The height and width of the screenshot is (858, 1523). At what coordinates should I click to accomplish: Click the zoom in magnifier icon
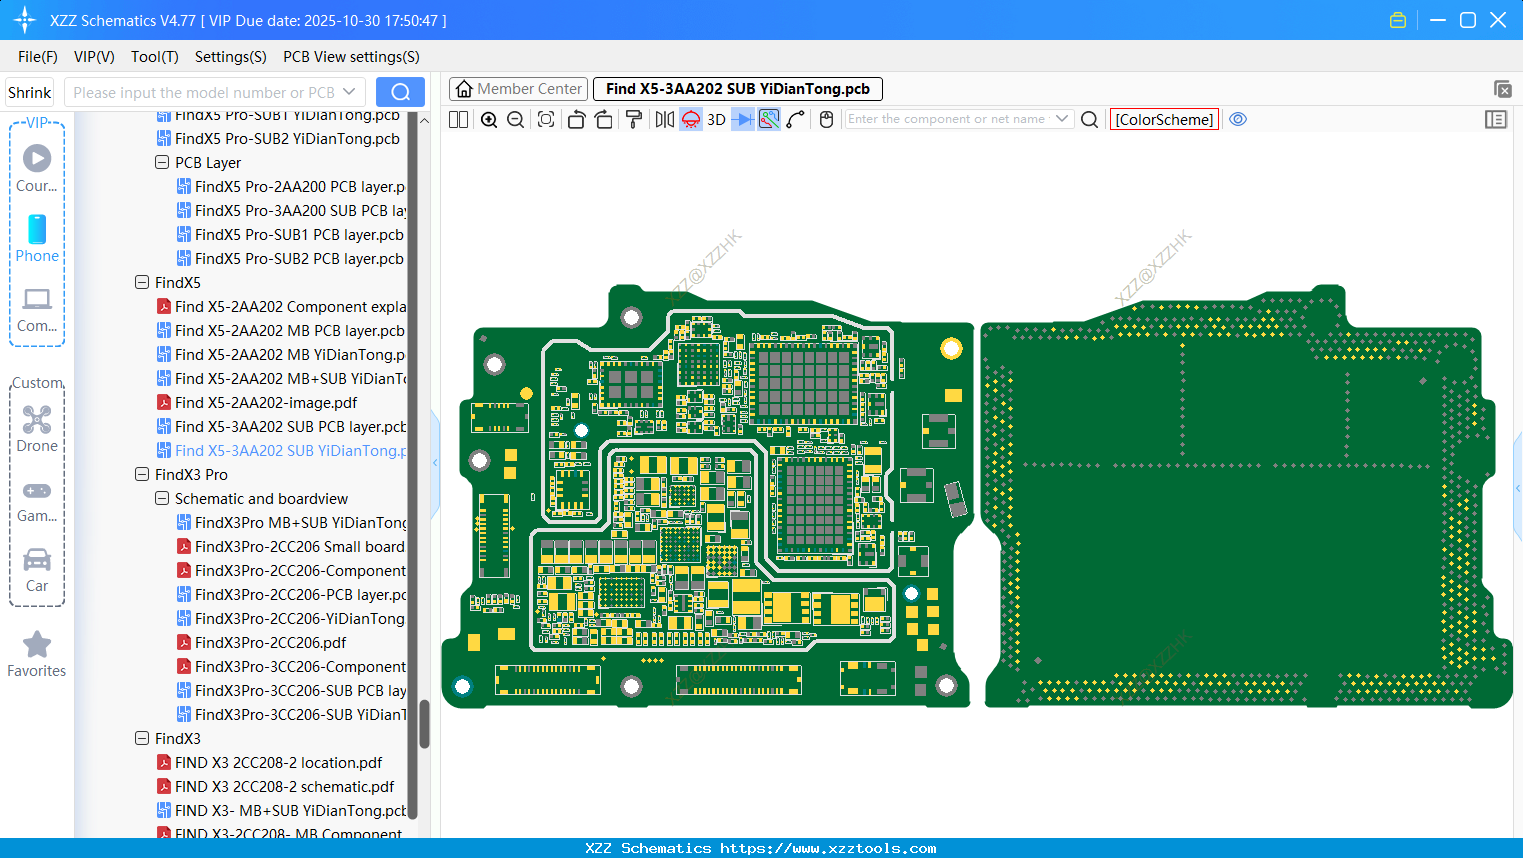pos(489,120)
